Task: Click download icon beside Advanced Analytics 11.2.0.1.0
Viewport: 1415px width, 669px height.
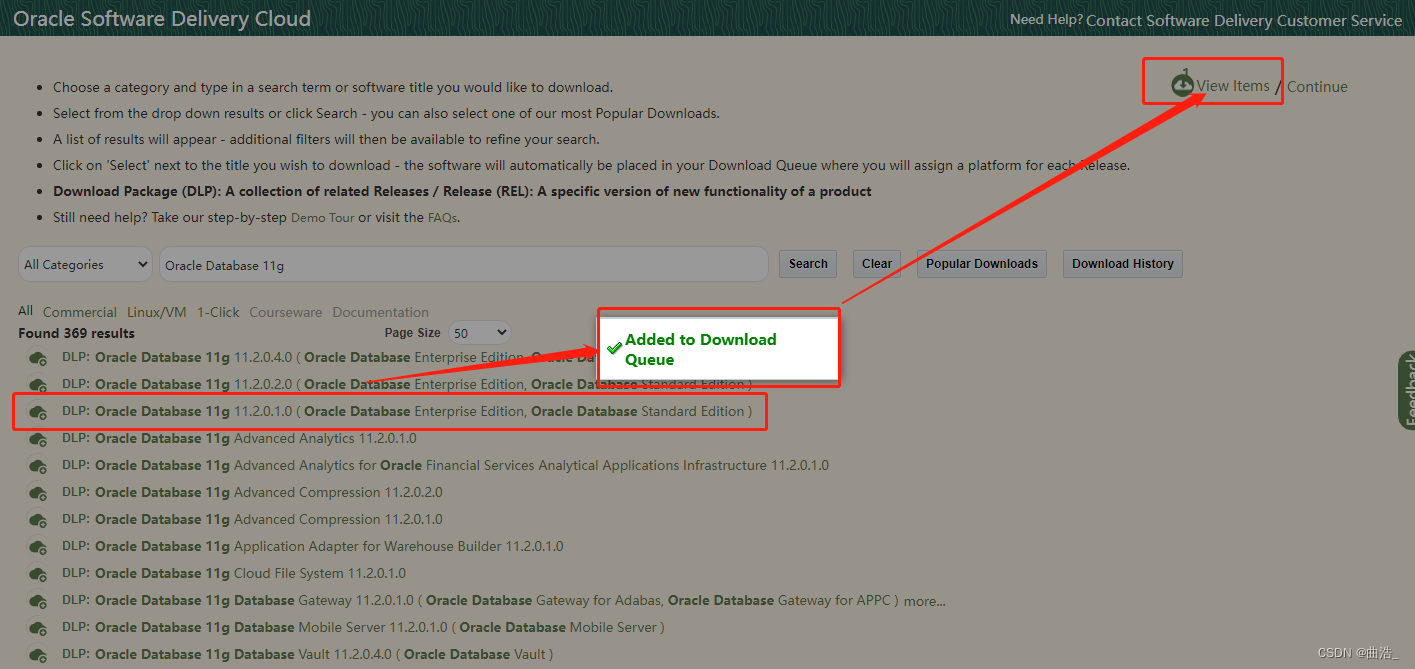Action: (x=39, y=439)
